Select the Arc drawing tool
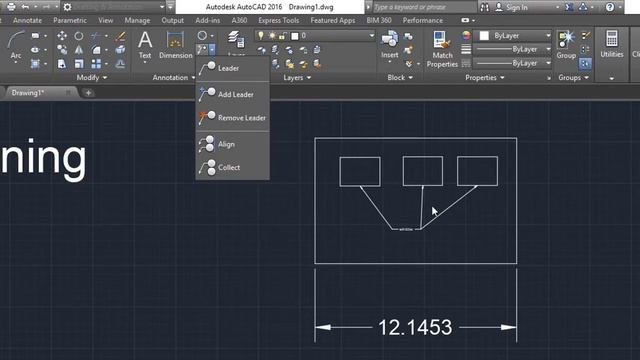The image size is (640, 360). (16, 45)
